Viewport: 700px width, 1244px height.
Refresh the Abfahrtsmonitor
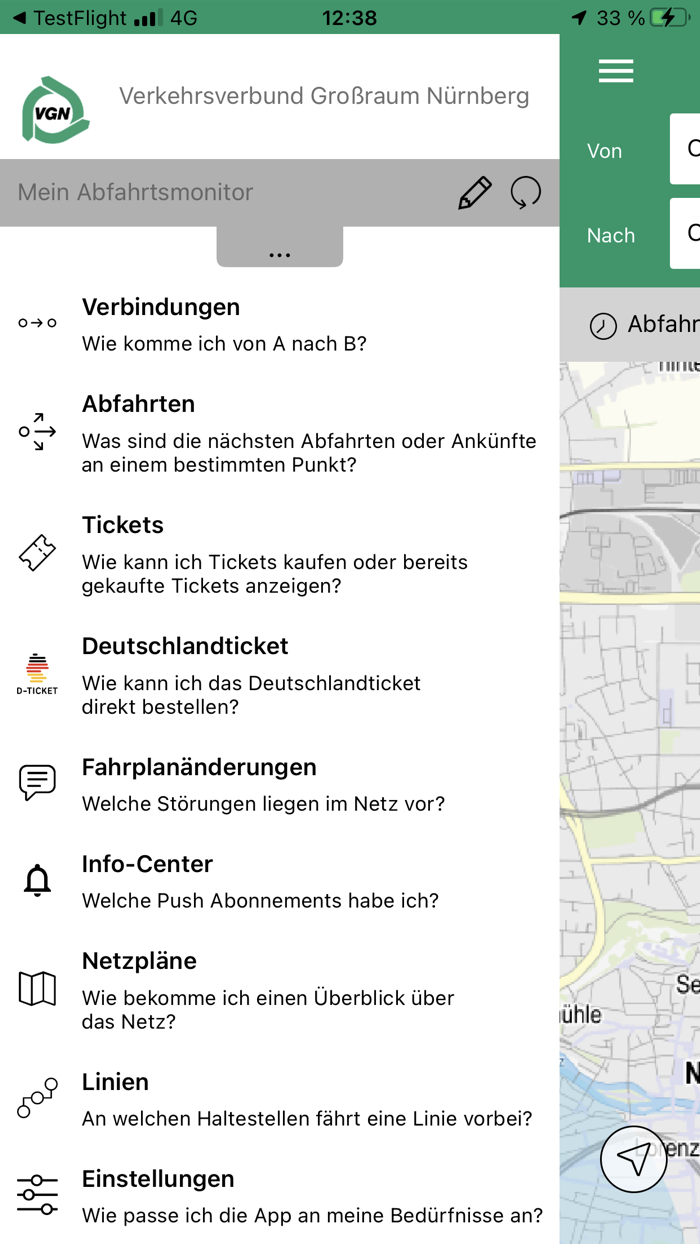click(x=527, y=192)
